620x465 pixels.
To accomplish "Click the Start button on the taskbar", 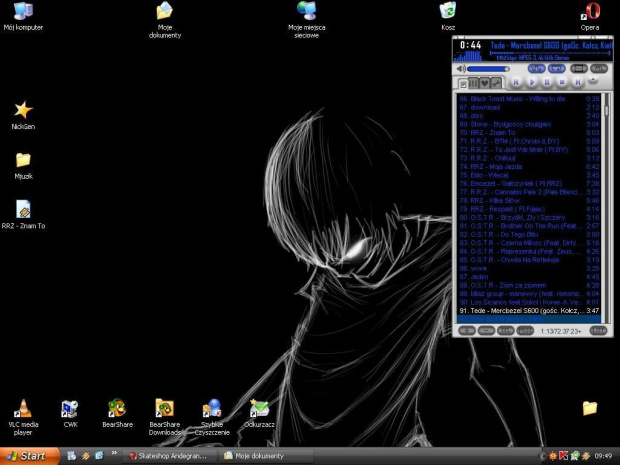I will pos(27,456).
